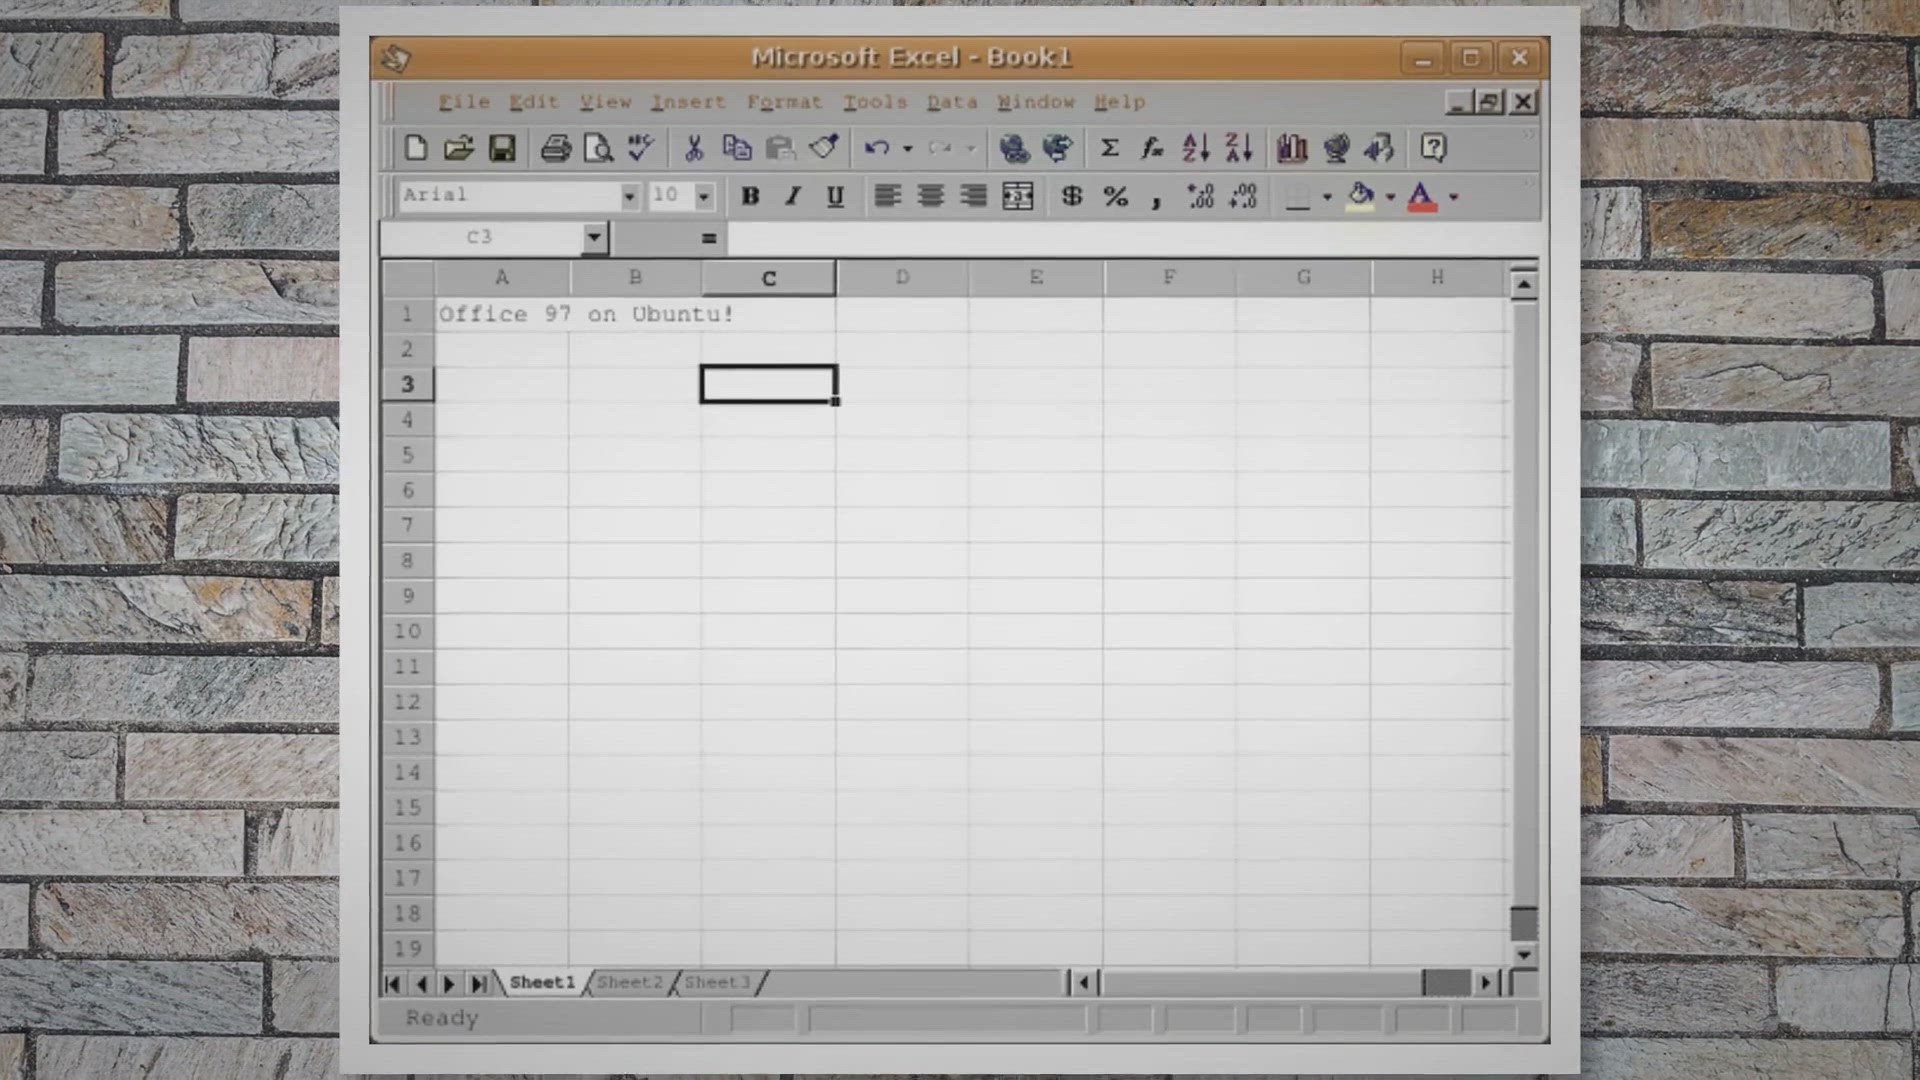The height and width of the screenshot is (1080, 1920).
Task: Open Print Preview from the toolbar
Action: [598, 148]
